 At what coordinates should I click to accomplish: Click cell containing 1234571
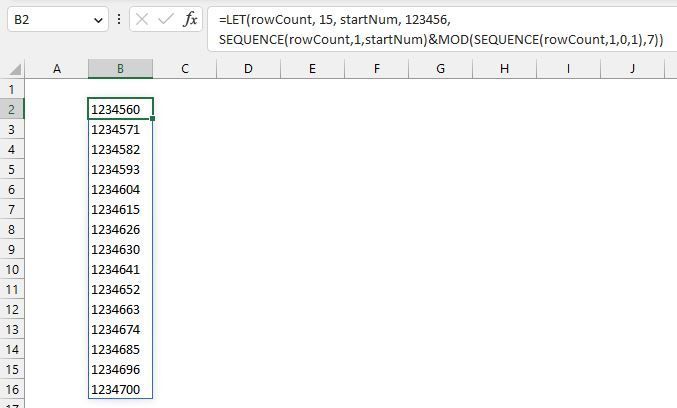[x=120, y=130]
